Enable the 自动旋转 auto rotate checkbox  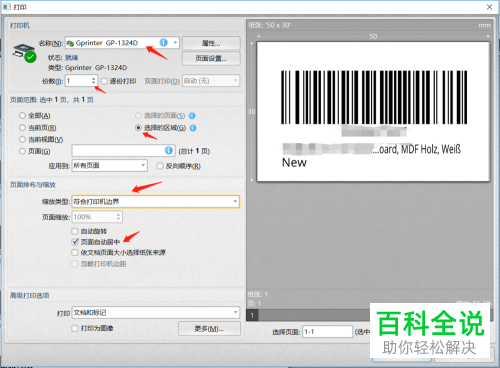[x=75, y=231]
